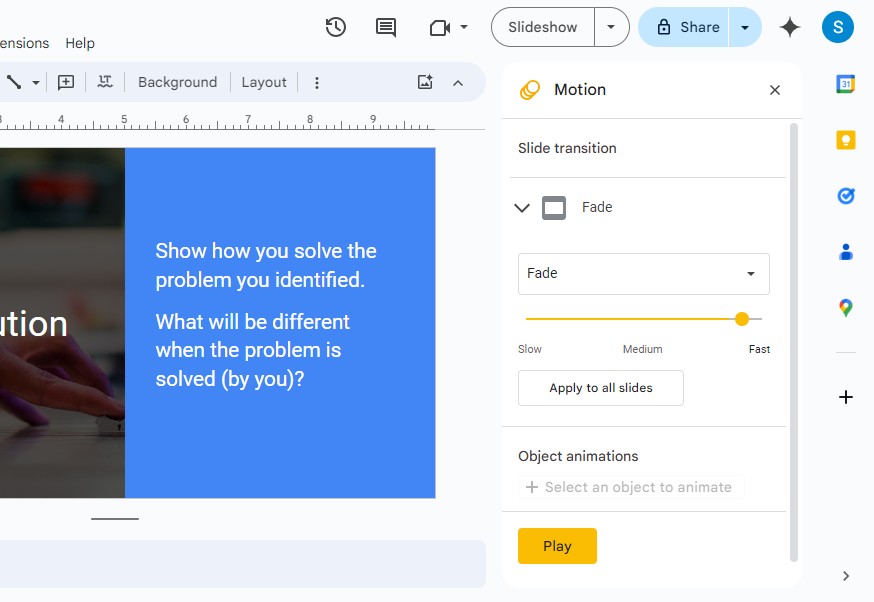Select the Line tool

(x=13, y=82)
